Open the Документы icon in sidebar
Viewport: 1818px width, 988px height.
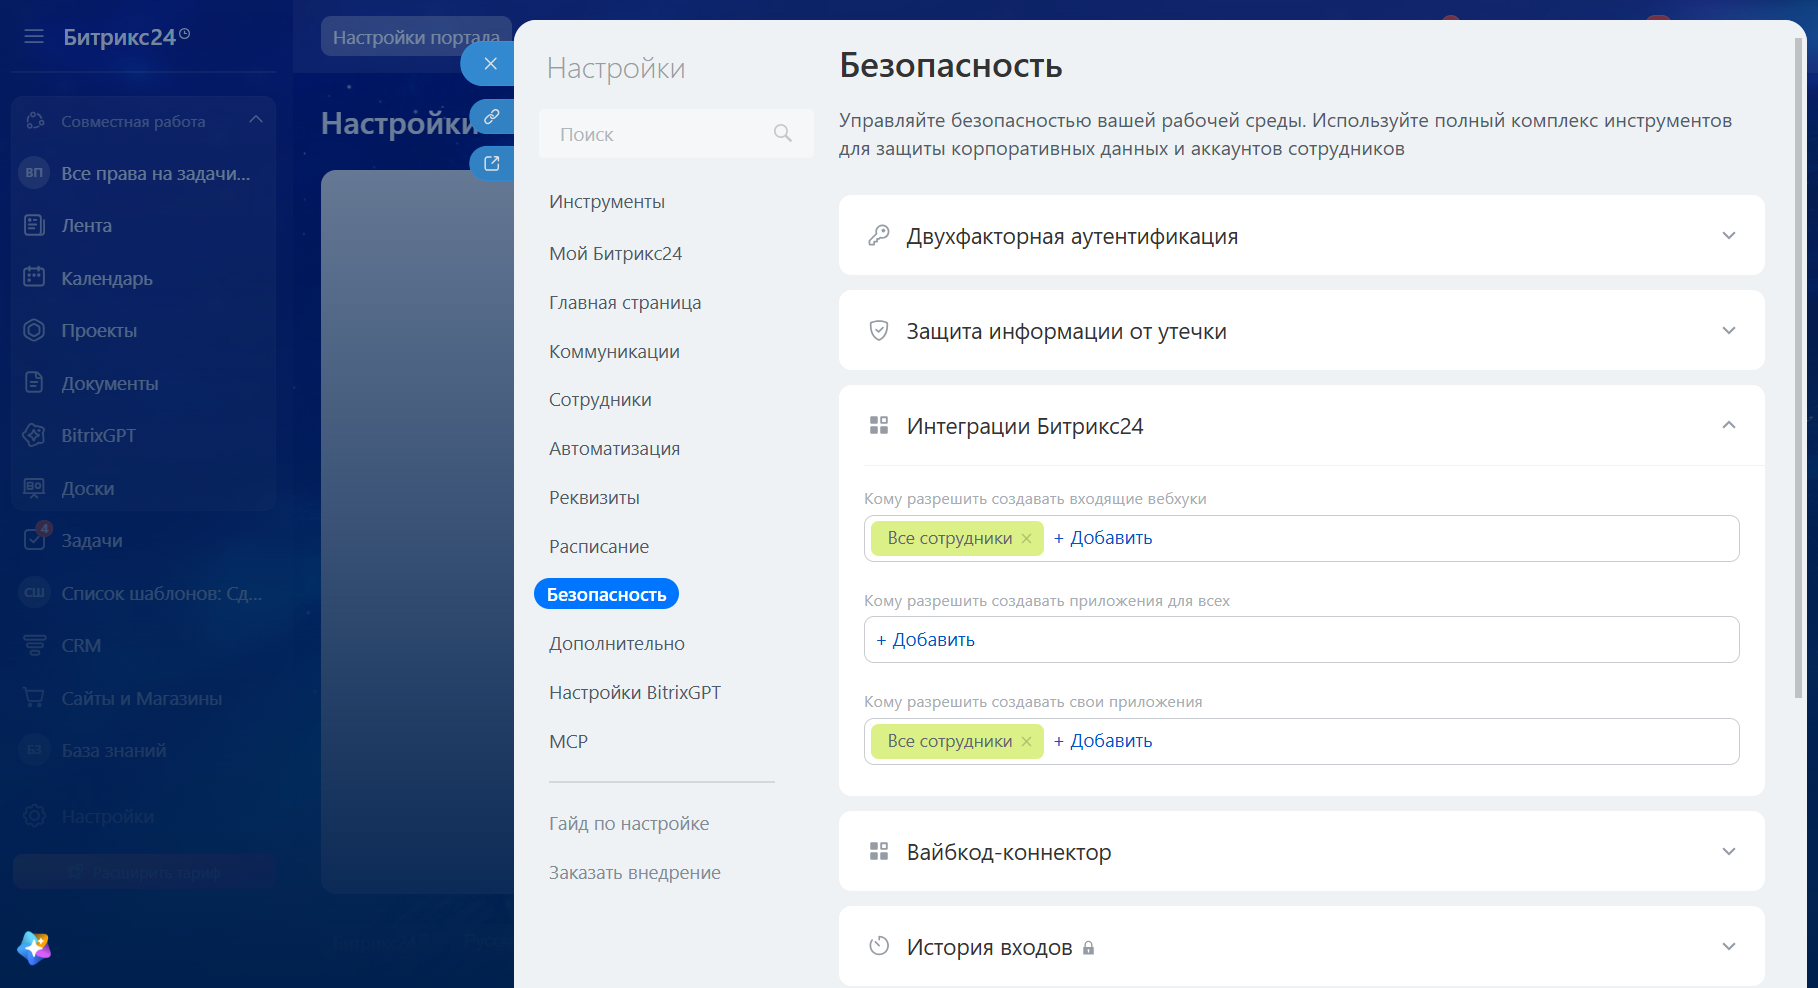pyautogui.click(x=34, y=383)
